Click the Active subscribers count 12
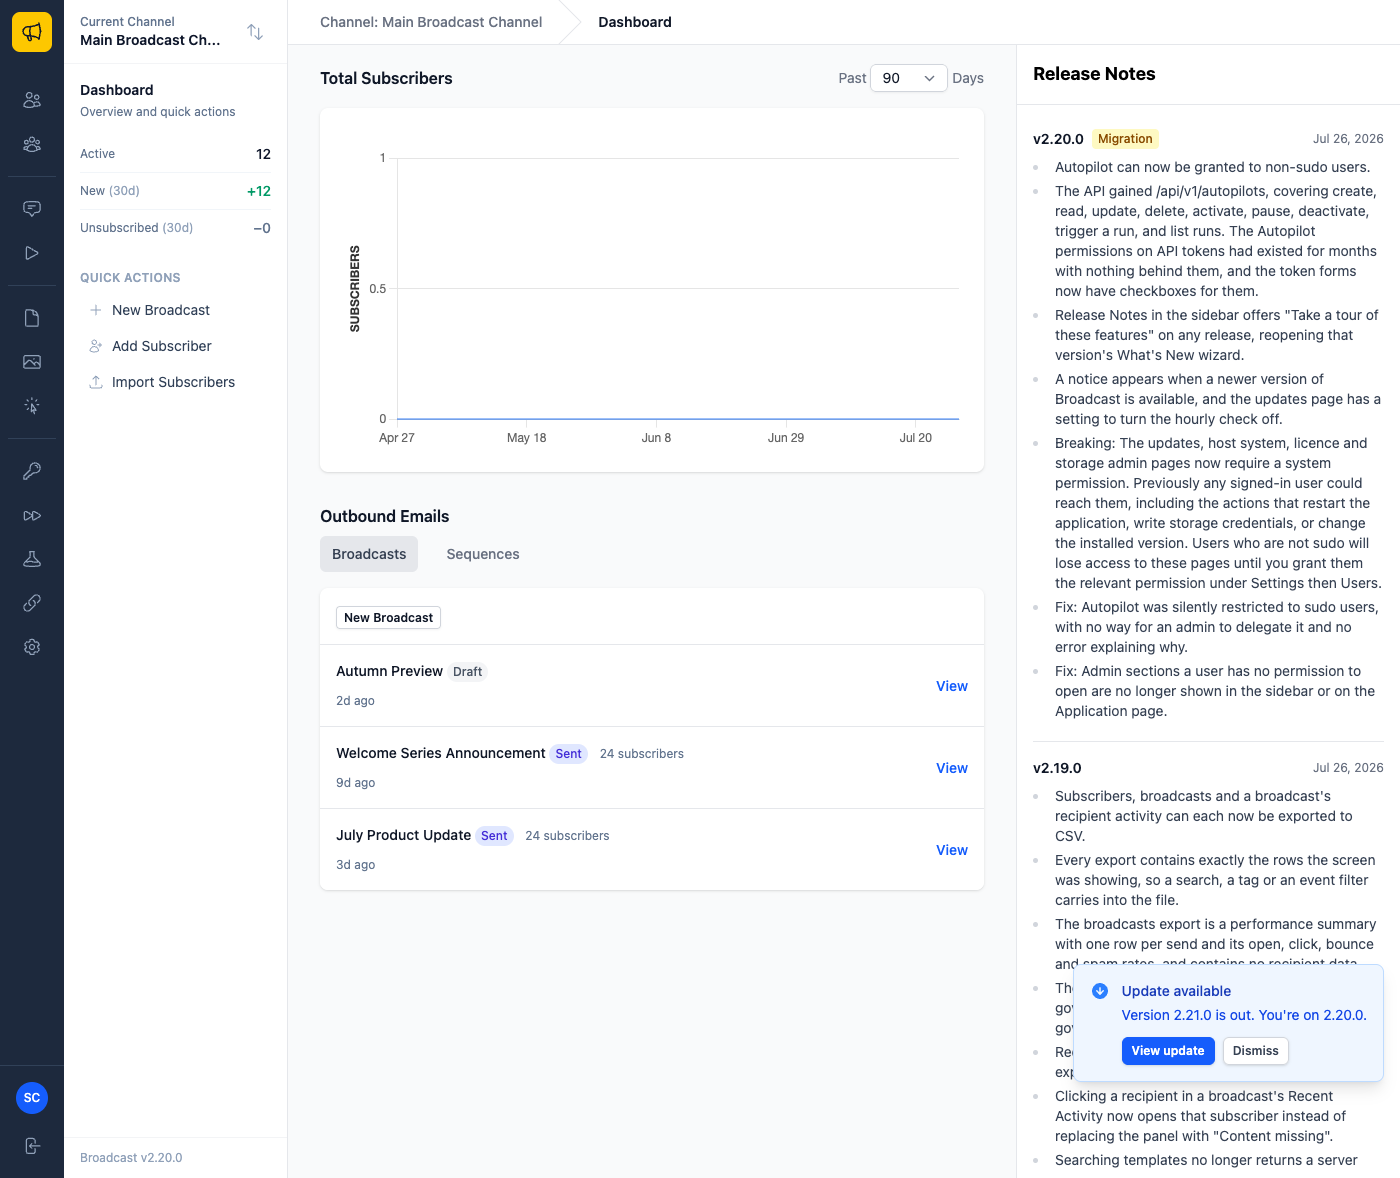1400x1178 pixels. point(264,154)
